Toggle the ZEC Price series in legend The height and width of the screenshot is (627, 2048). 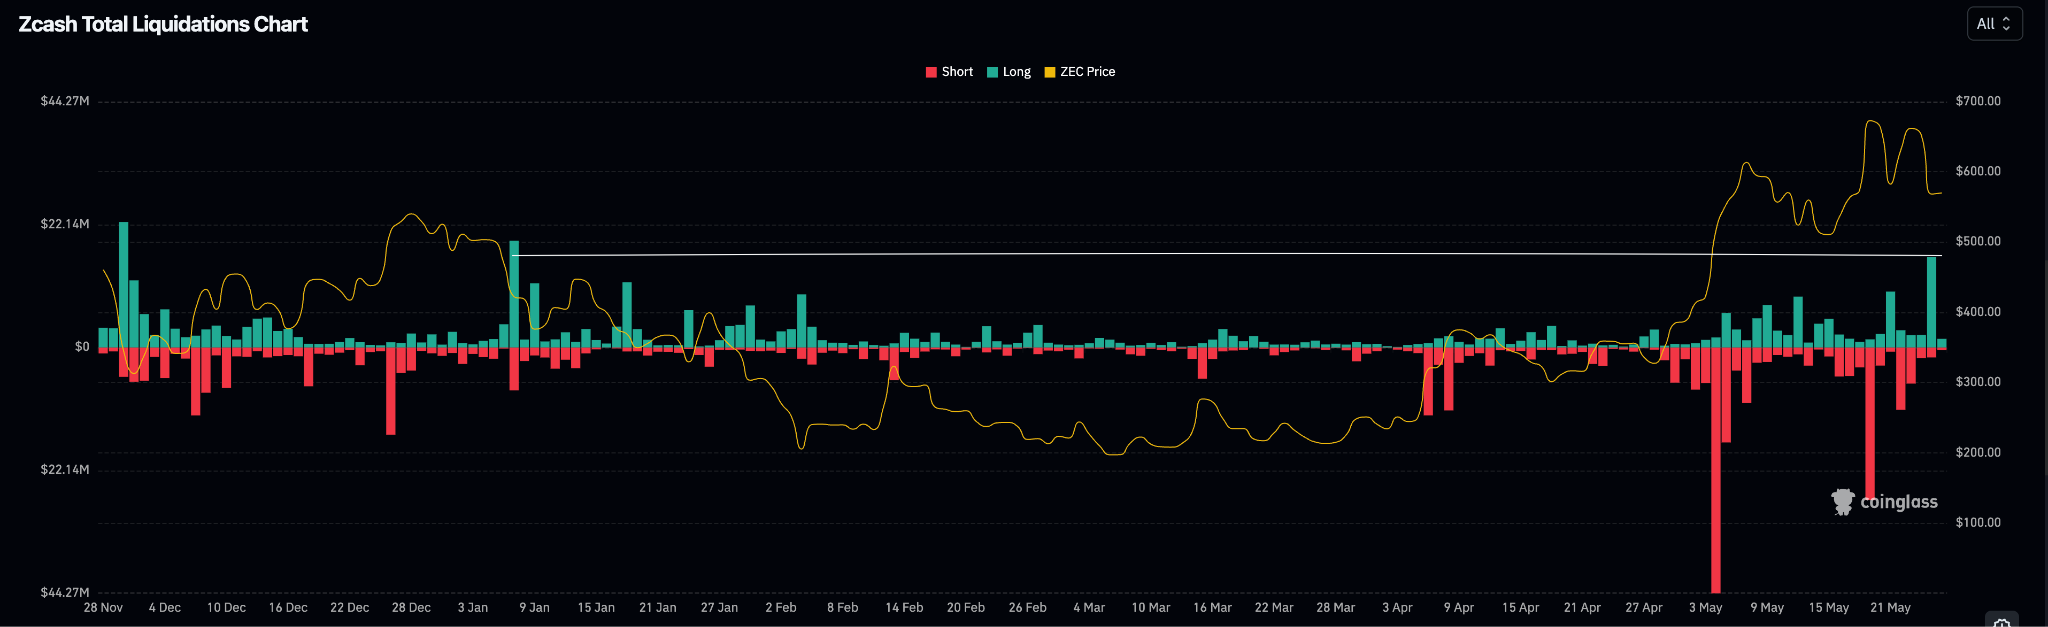pos(1080,72)
